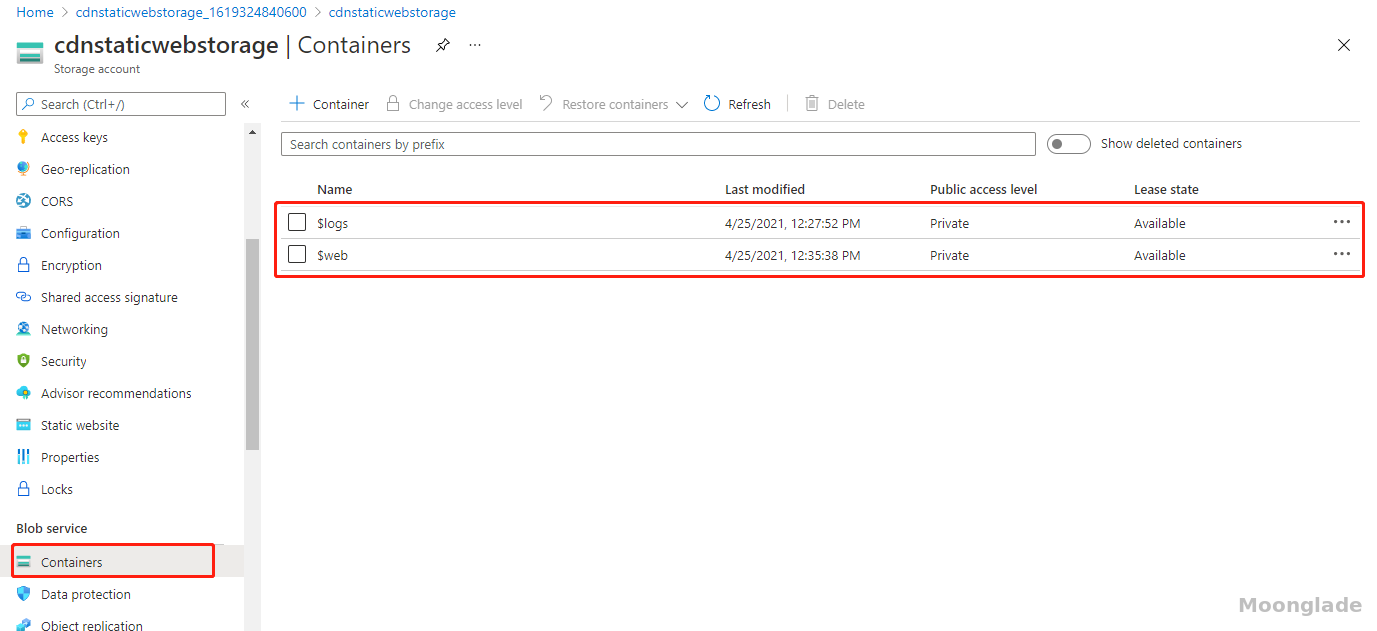Screen dimensions: 1377x631
Task: Open Encryption settings in the sidebar
Action: (71, 265)
